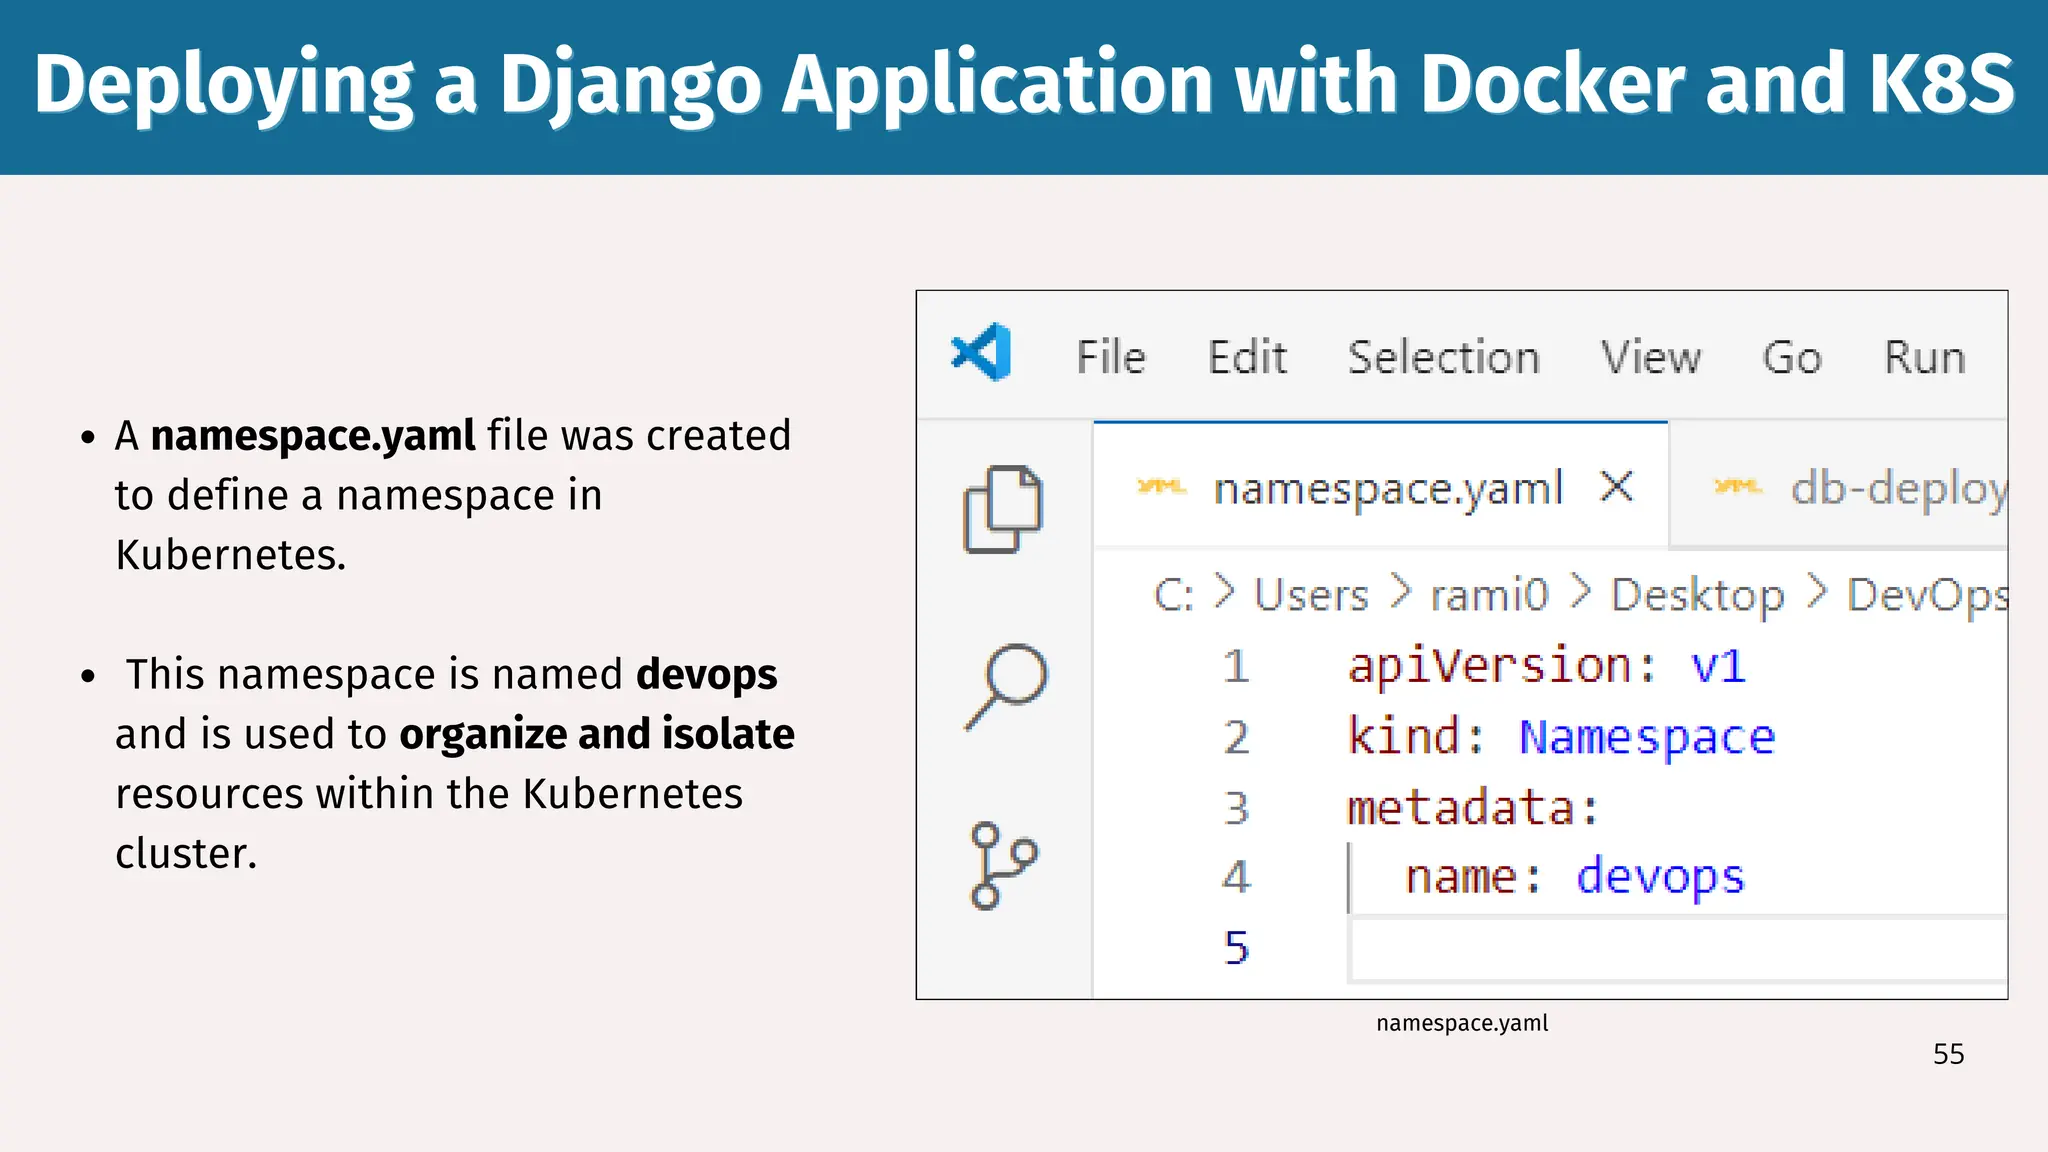Click line number 5 in gutter
Image resolution: width=2048 pixels, height=1152 pixels.
click(1237, 948)
